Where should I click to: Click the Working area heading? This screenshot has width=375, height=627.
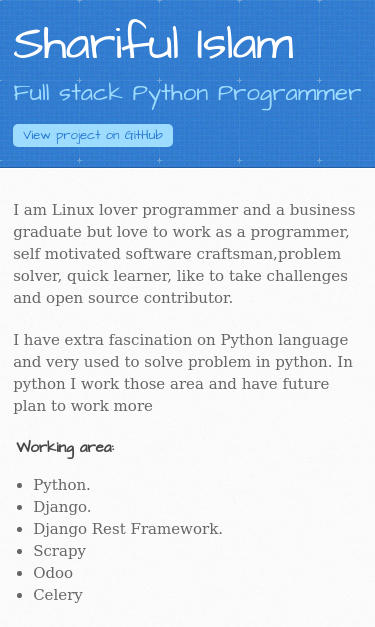[x=66, y=448]
